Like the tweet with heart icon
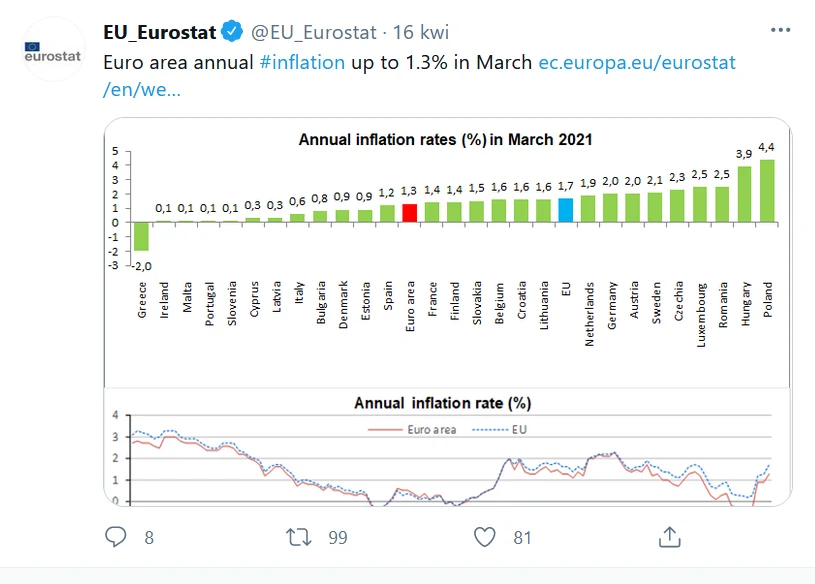 tap(485, 537)
